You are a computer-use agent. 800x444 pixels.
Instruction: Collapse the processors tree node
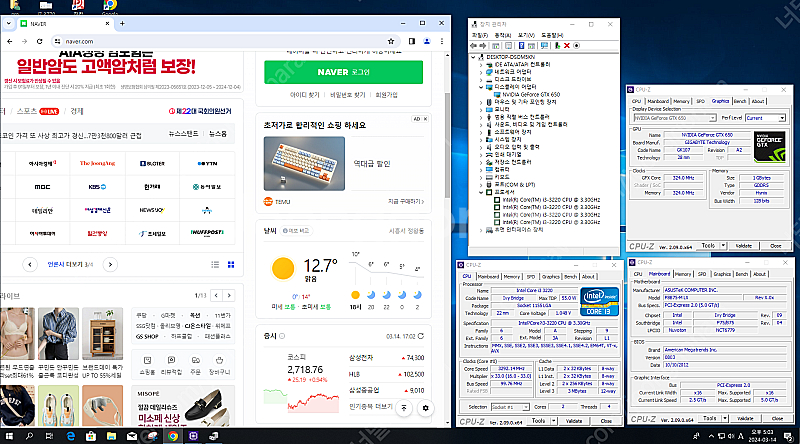[x=481, y=192]
